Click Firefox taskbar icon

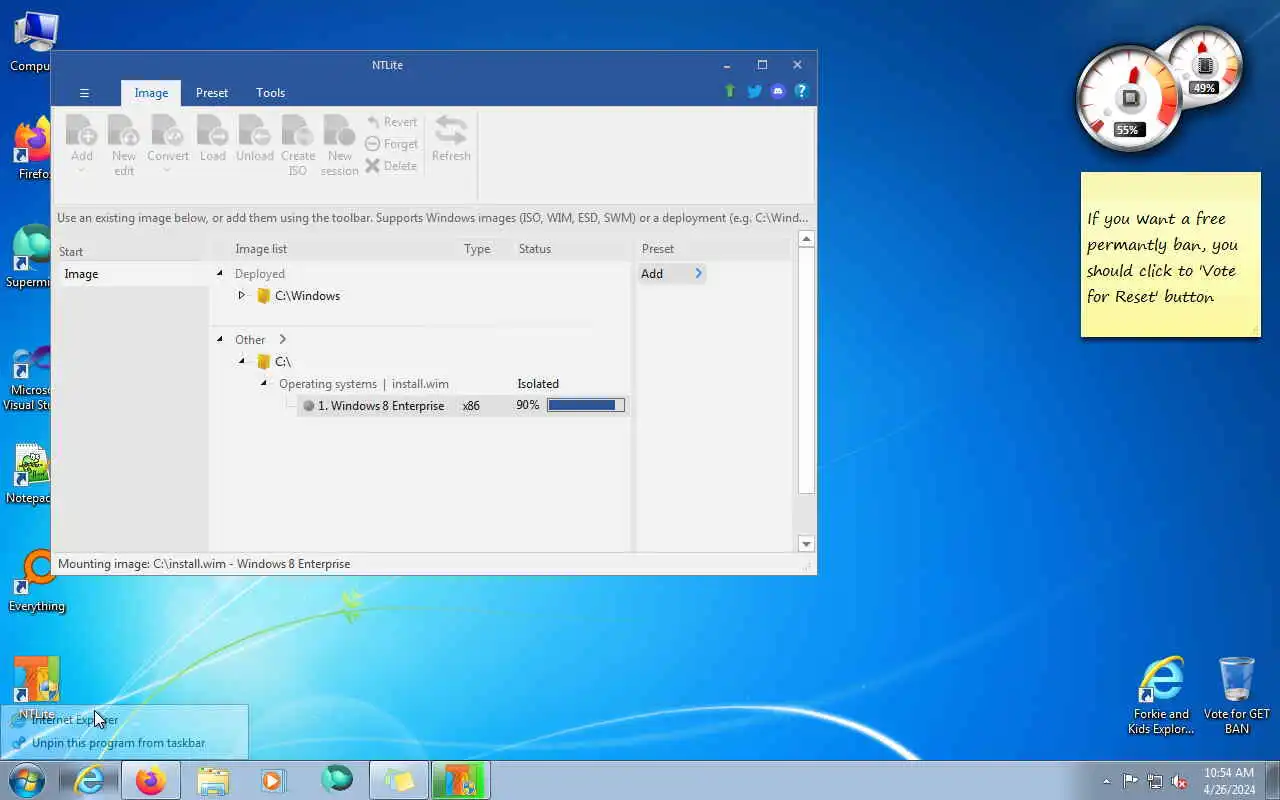151,780
